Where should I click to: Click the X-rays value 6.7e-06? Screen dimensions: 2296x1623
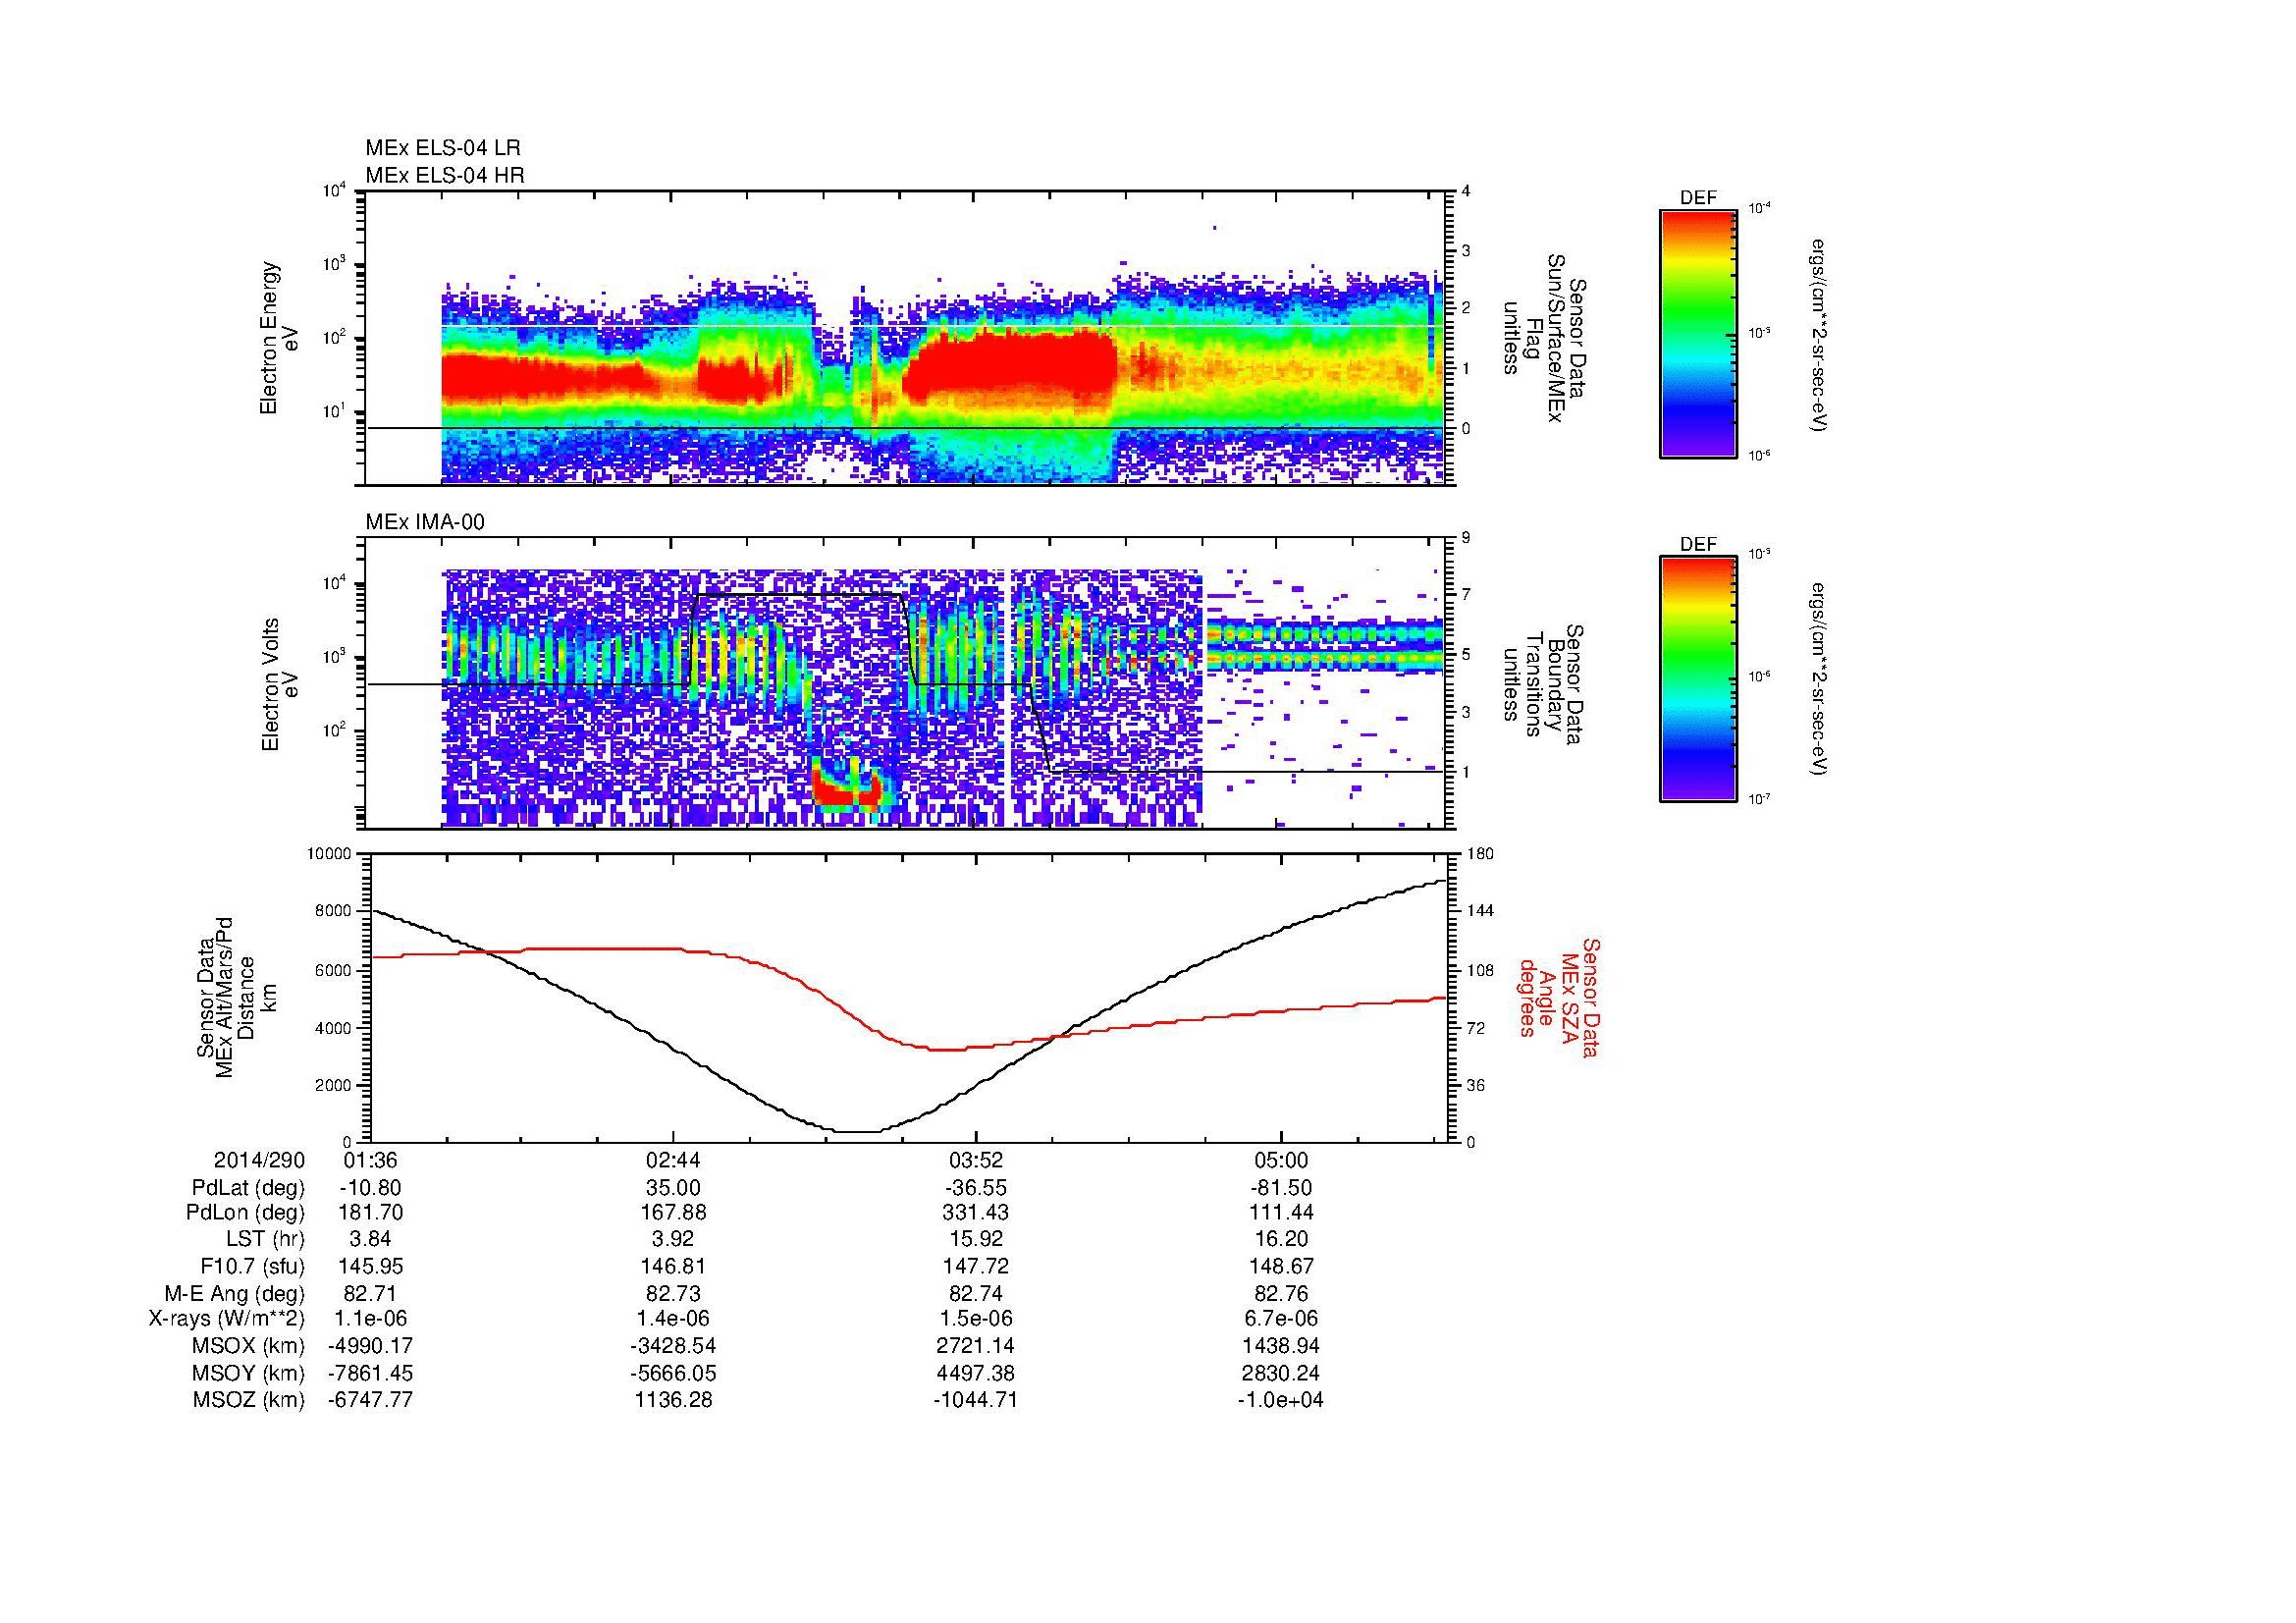(1281, 1319)
